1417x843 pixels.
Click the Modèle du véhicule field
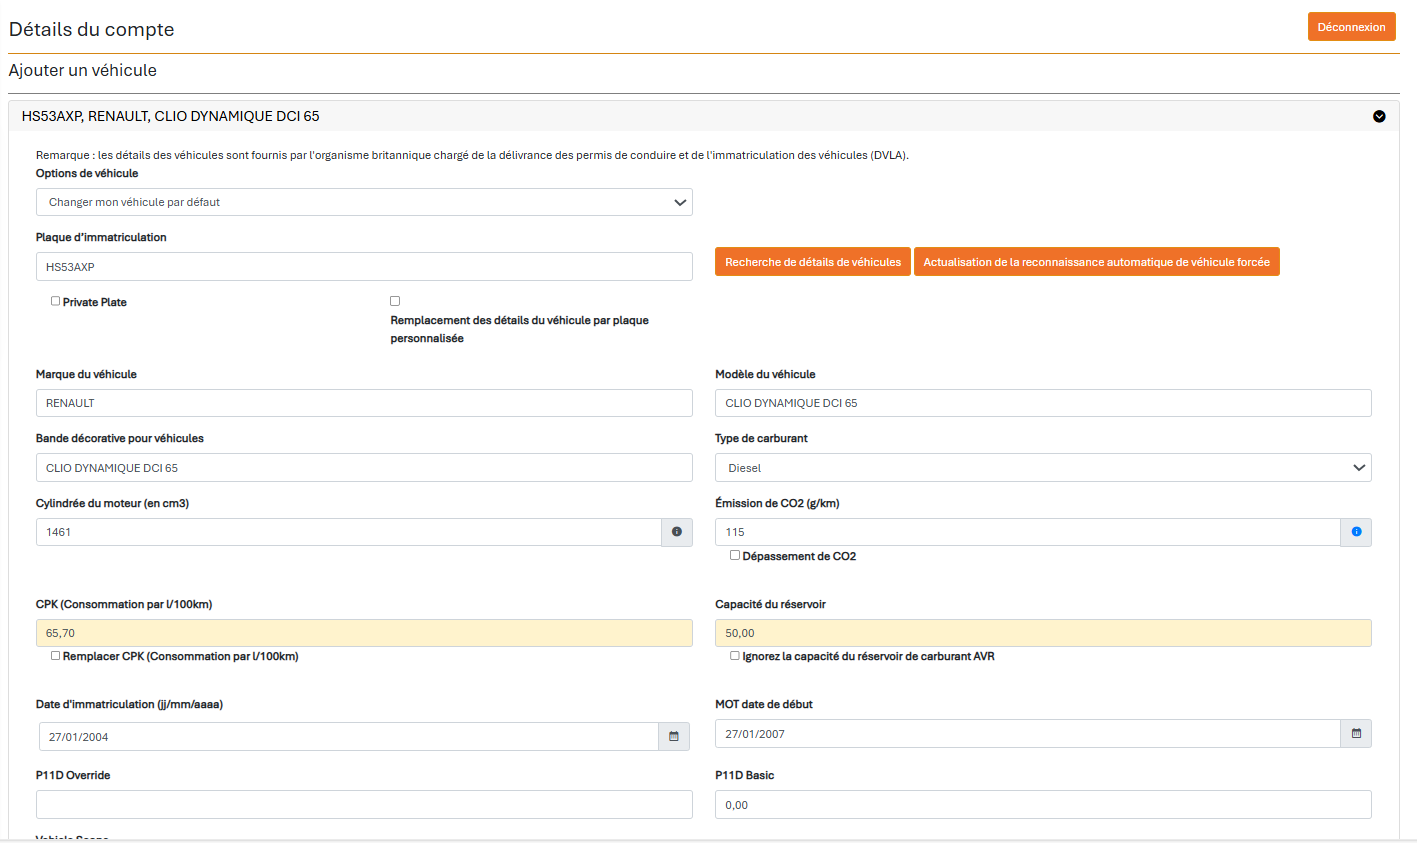pyautogui.click(x=1043, y=403)
